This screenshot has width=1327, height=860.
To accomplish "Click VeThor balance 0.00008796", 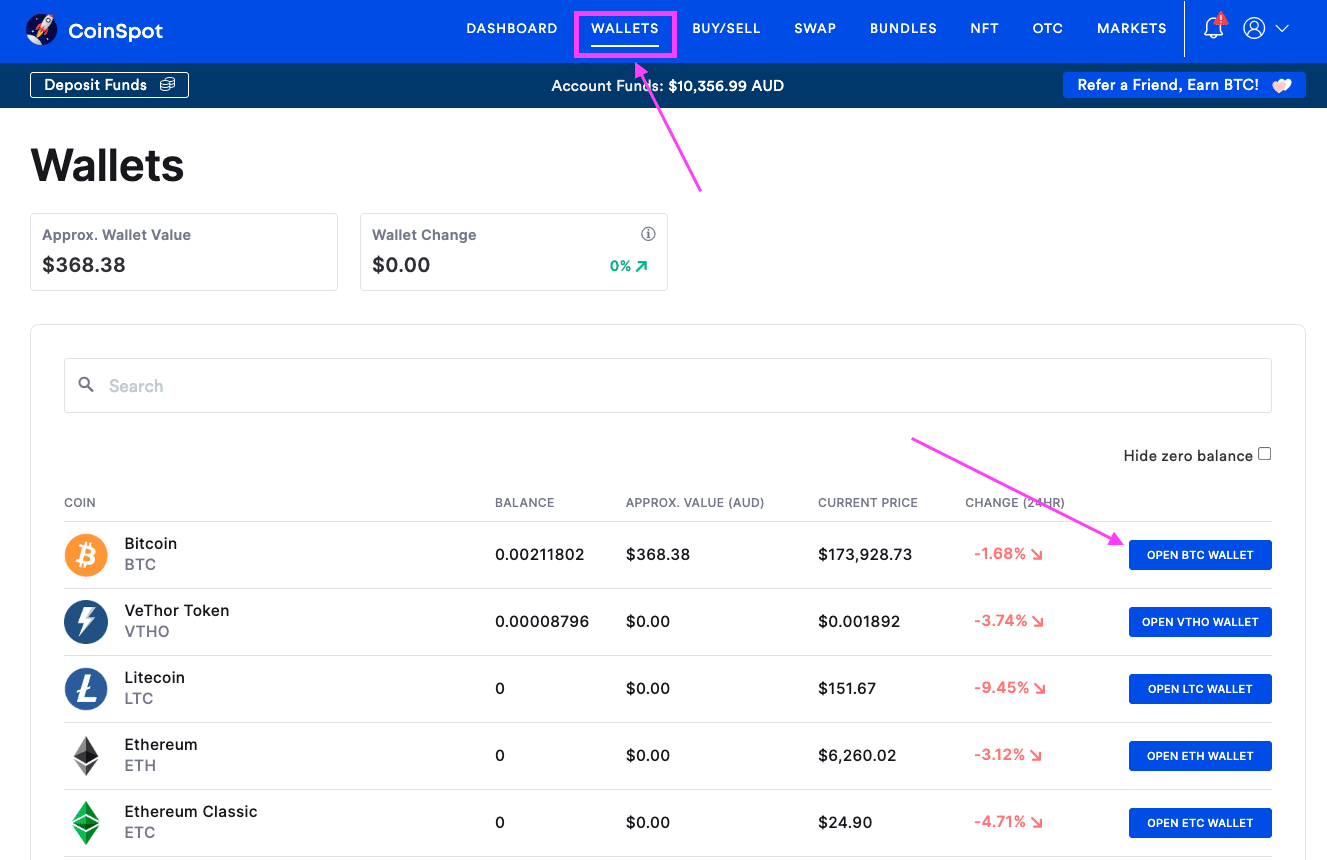I will pos(542,621).
